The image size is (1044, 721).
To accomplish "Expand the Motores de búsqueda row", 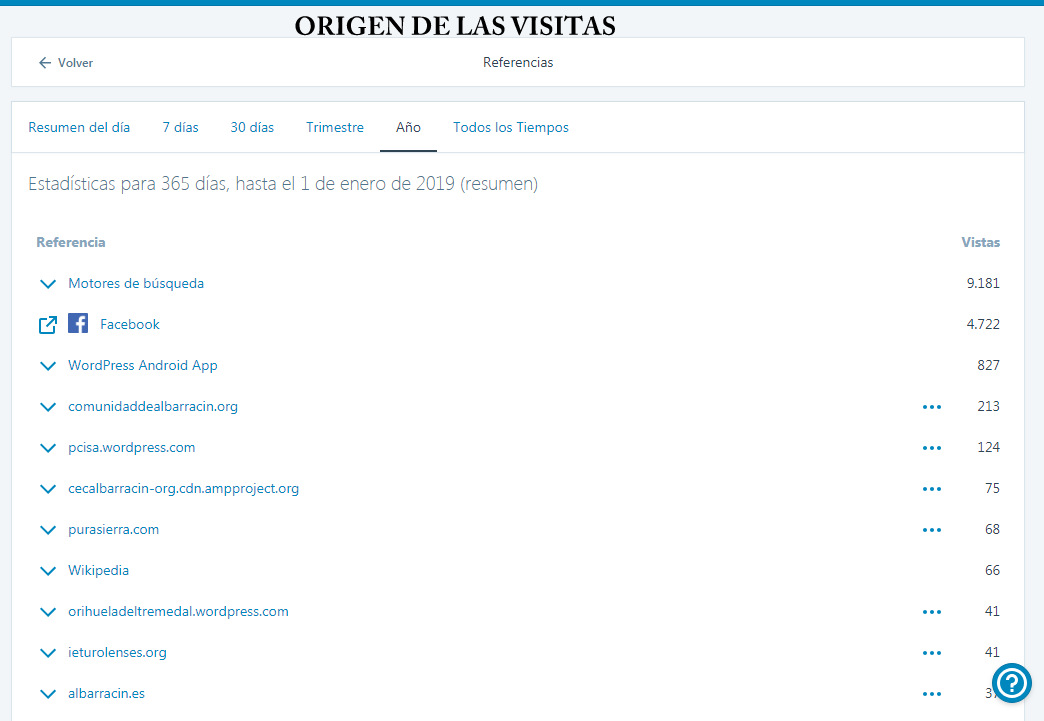I will click(518, 284).
